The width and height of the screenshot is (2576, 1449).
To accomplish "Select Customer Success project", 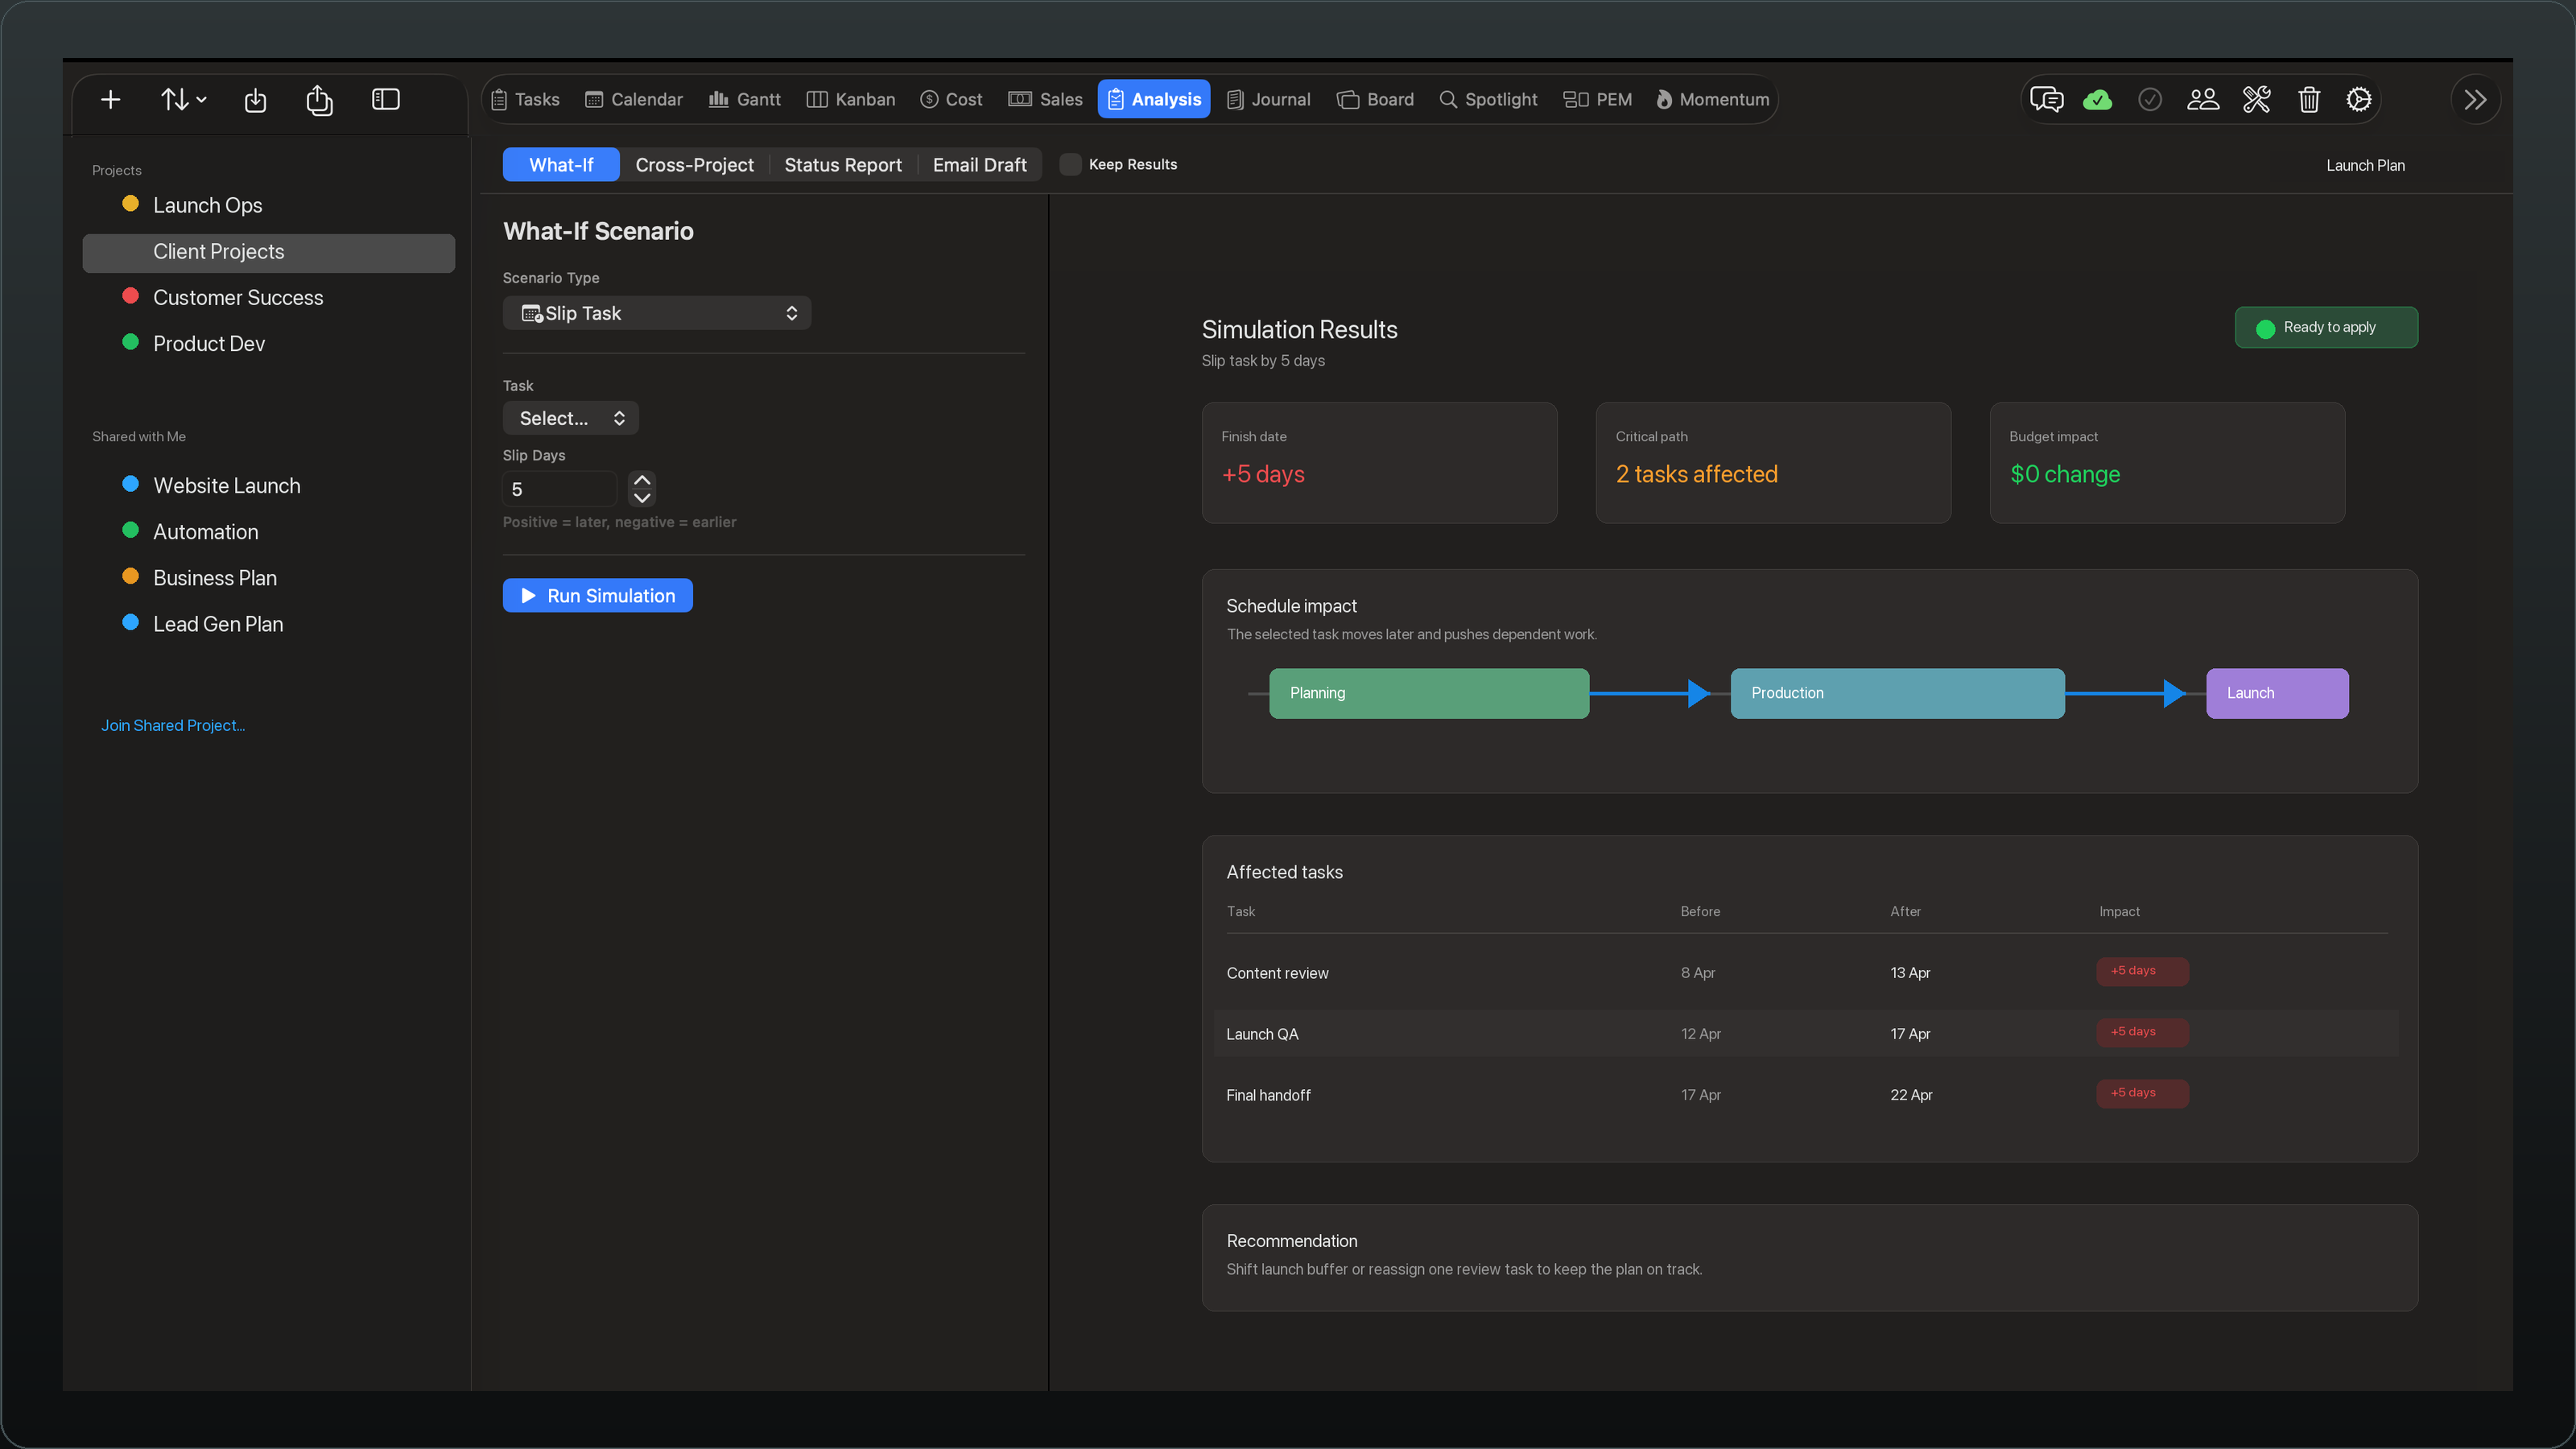I will pos(268,298).
